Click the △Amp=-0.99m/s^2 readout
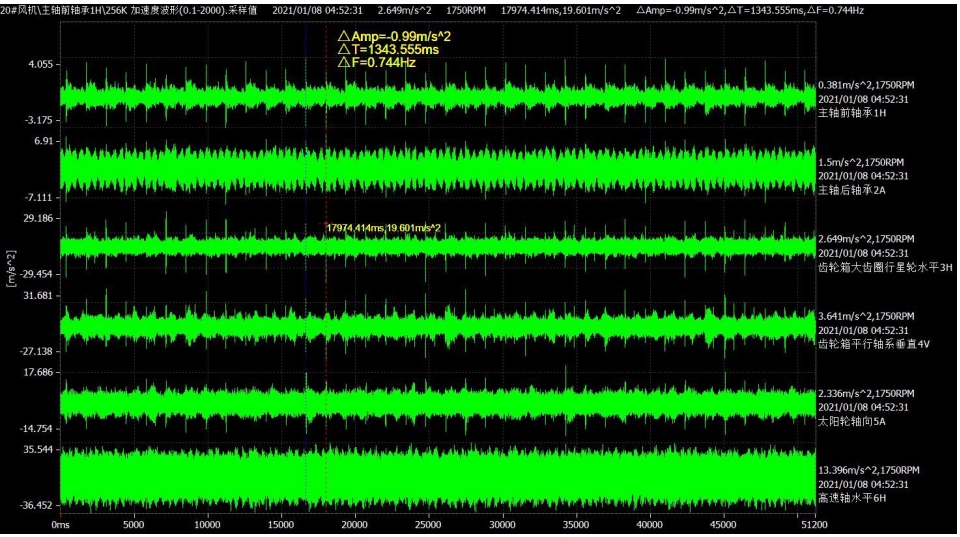Image resolution: width=960 pixels, height=537 pixels. pyautogui.click(x=394, y=36)
